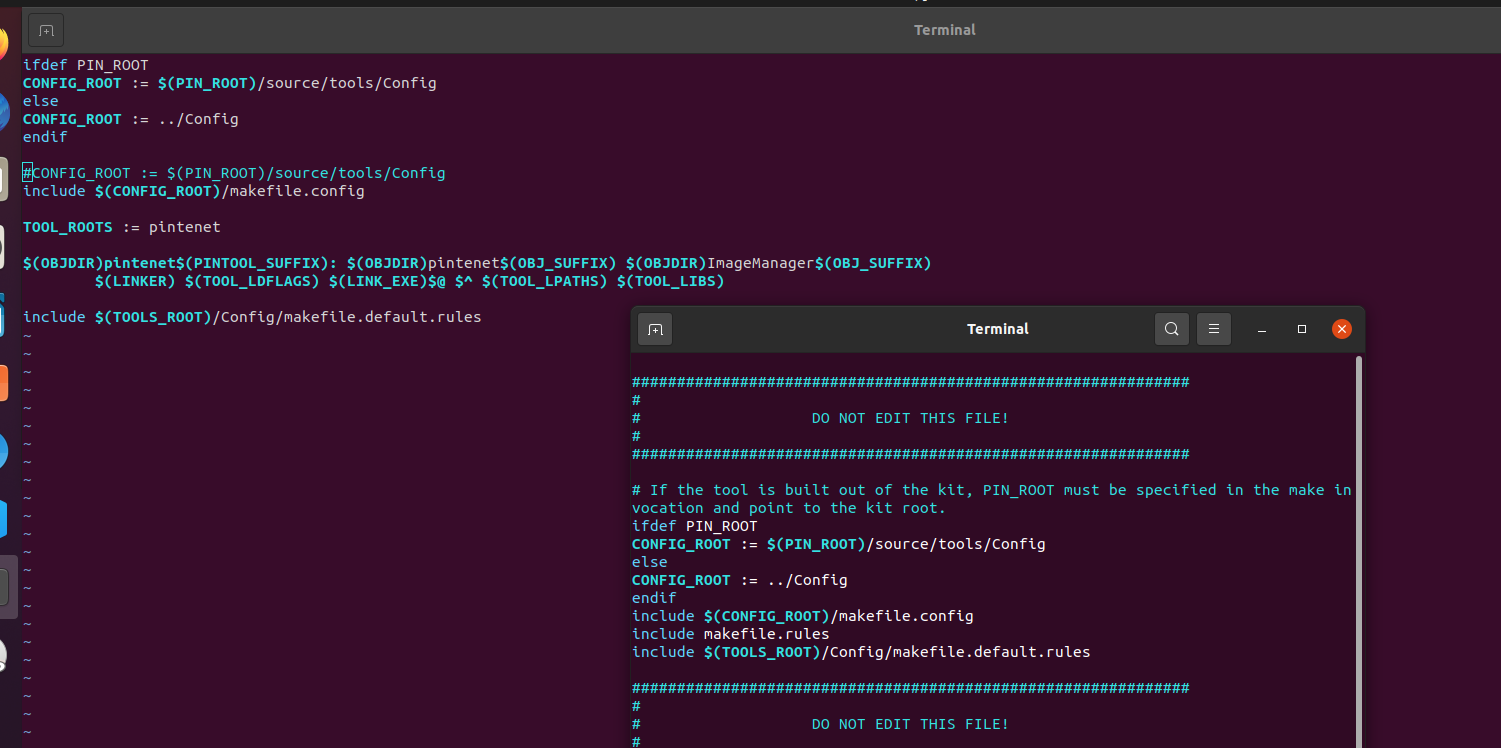Viewport: 1501px width, 748px height.
Task: Click 'include $(TOOLS_ROOT)/Config/makefile.default.rules' in the background terminal
Action: [252, 317]
